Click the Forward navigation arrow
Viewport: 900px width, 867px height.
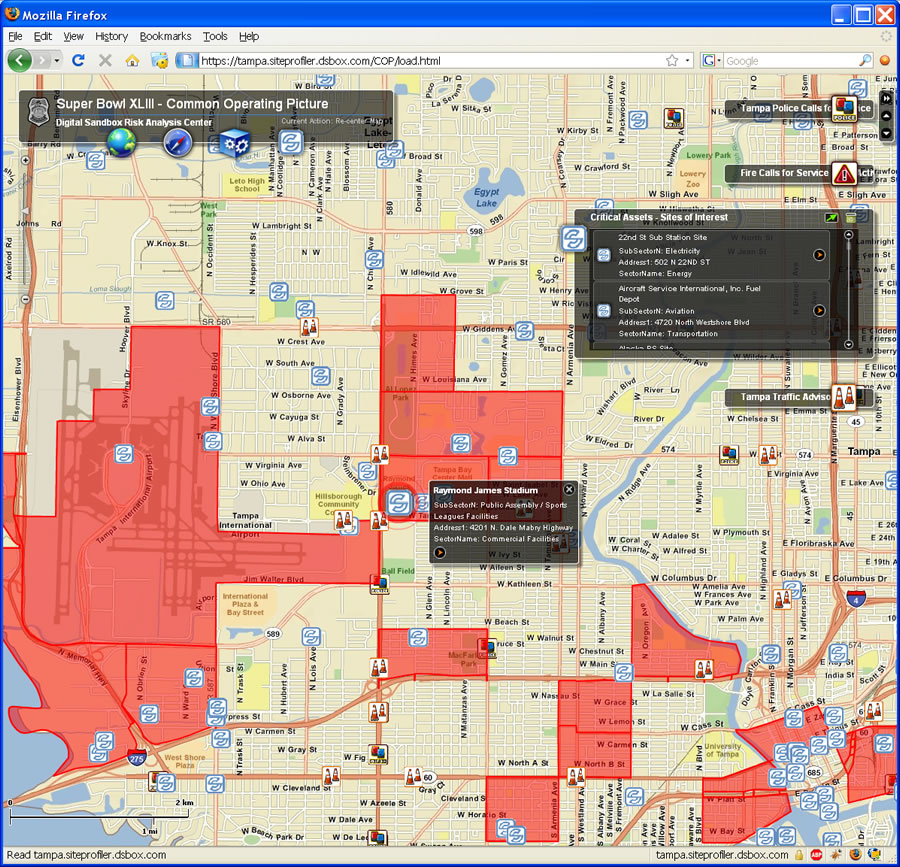click(x=42, y=60)
